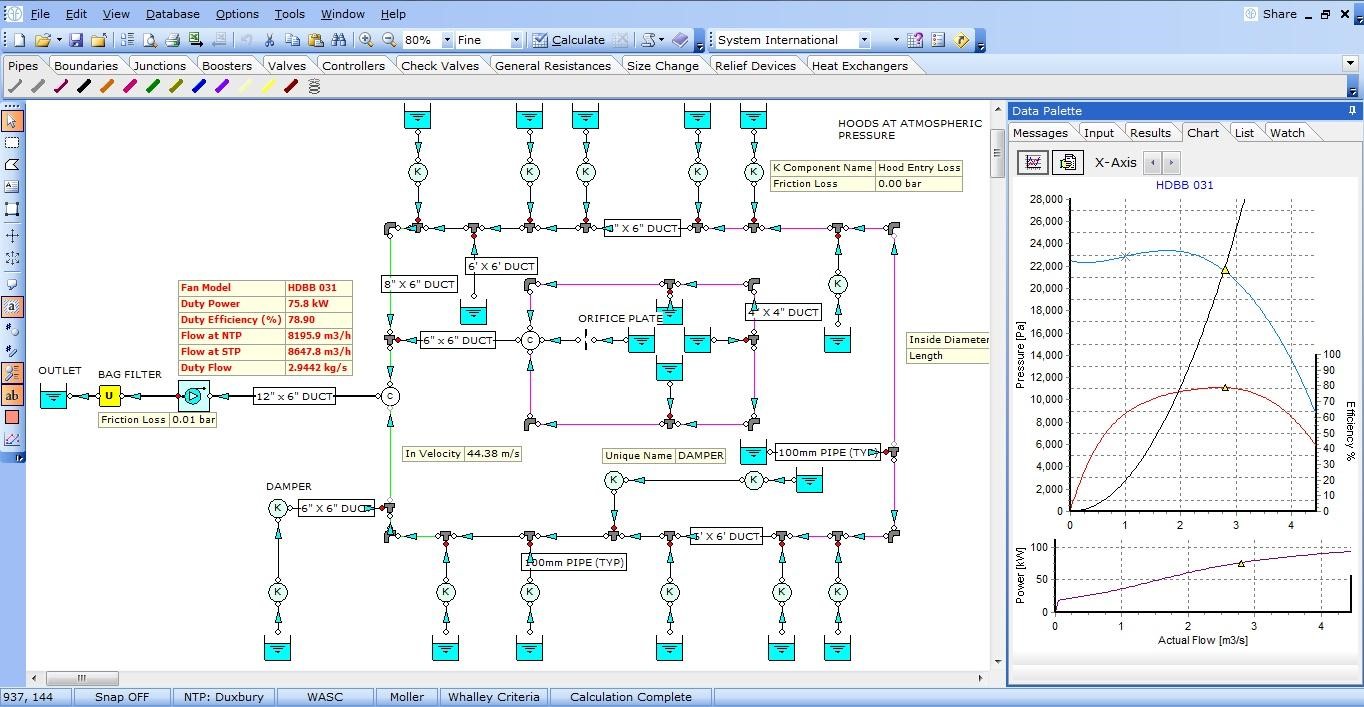This screenshot has width=1364, height=707.
Task: Open the System International units dropdown
Action: click(x=866, y=39)
